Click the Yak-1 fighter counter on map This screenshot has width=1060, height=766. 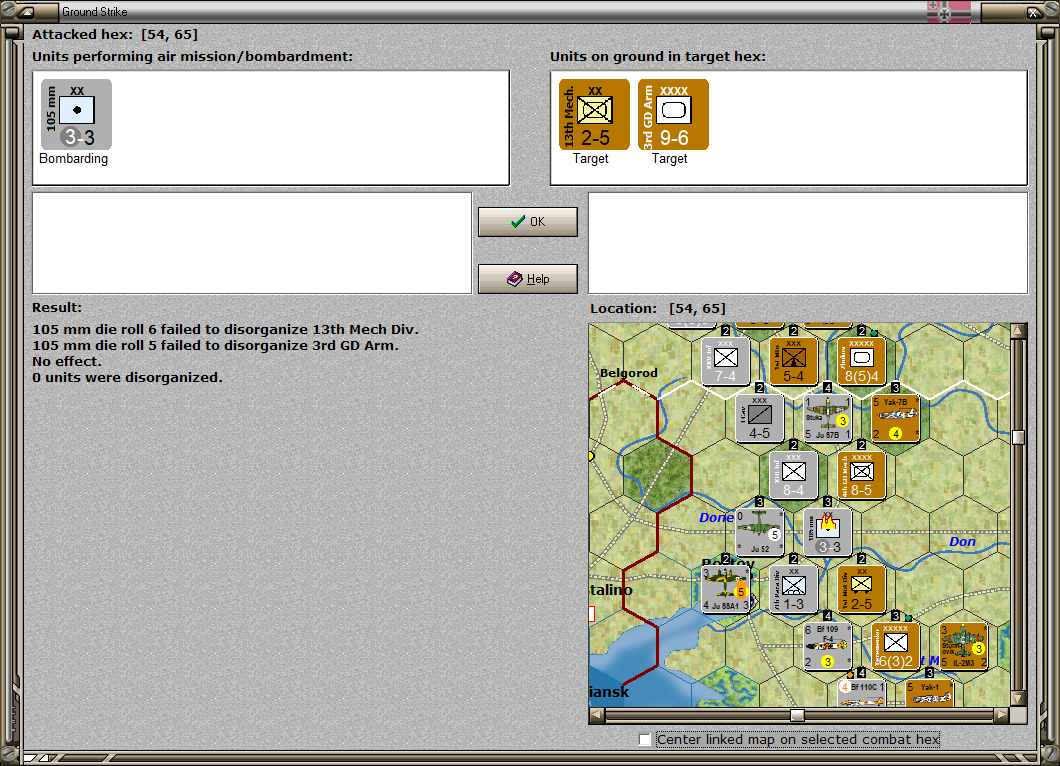(929, 693)
